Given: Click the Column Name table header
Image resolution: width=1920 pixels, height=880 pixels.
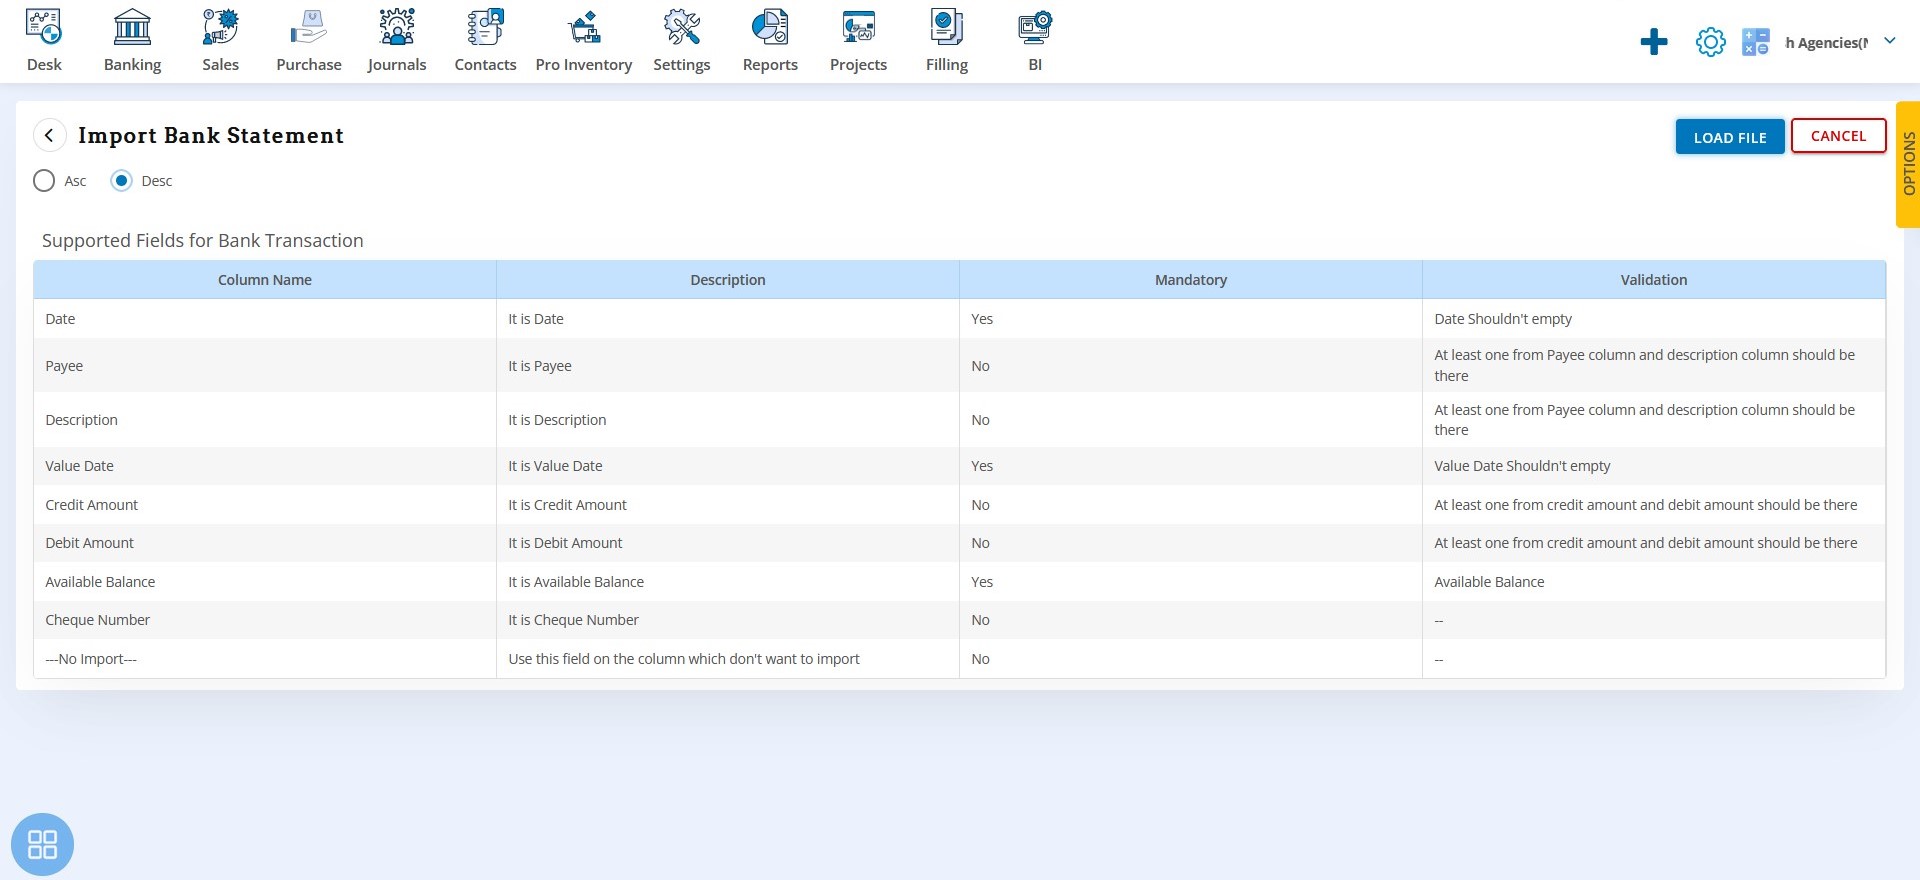Looking at the screenshot, I should pyautogui.click(x=265, y=280).
